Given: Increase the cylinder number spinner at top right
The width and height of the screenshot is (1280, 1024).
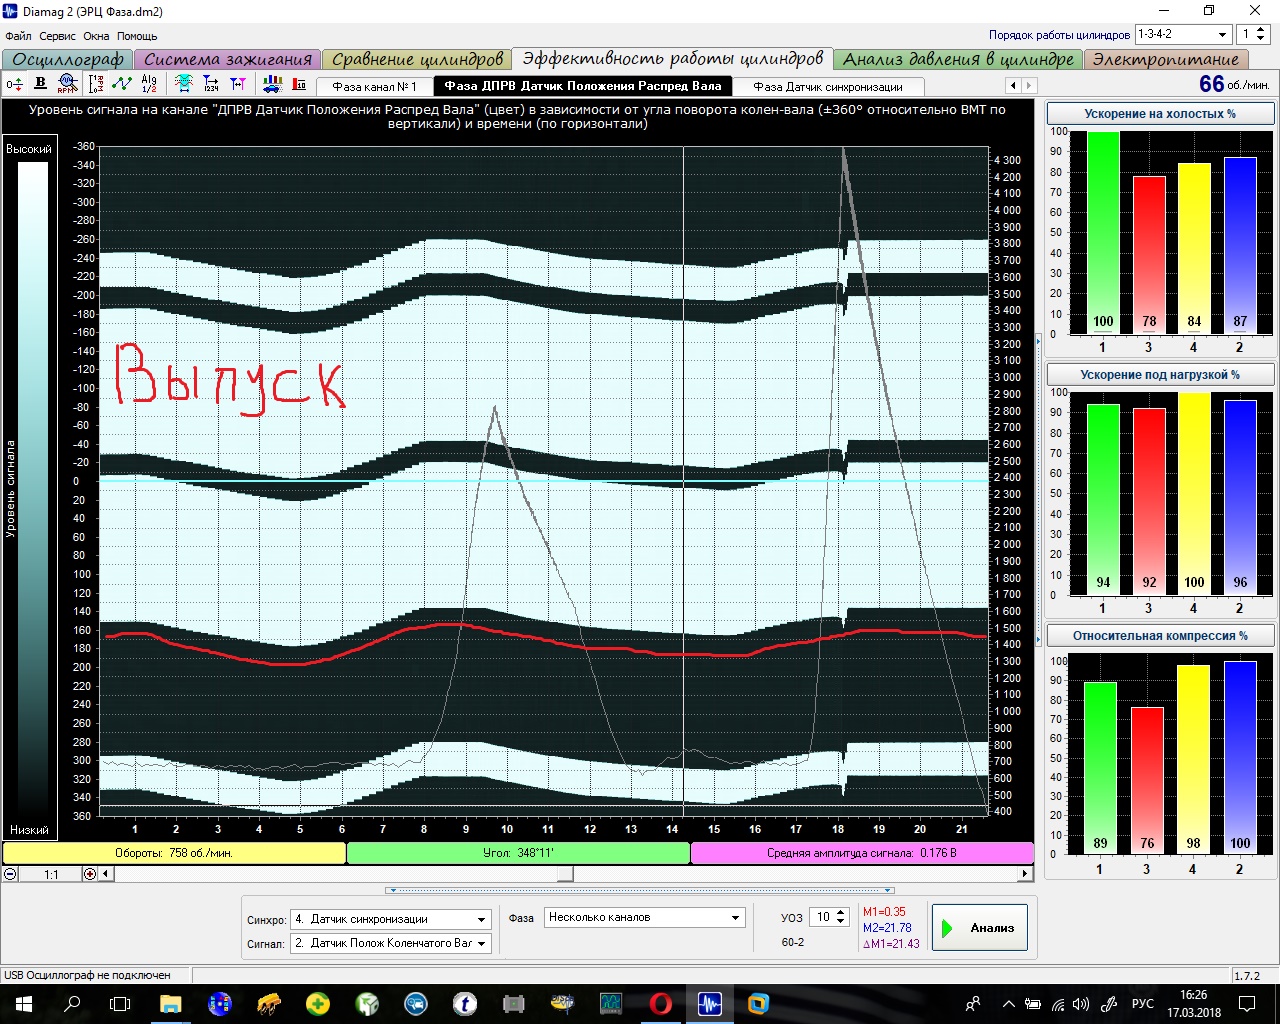Looking at the screenshot, I should [x=1260, y=29].
